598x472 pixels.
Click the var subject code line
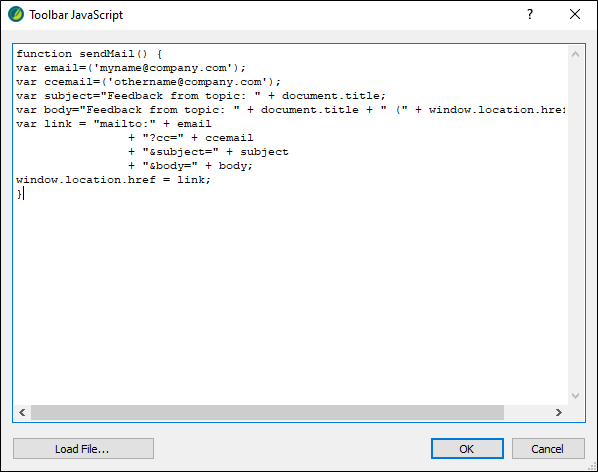point(201,96)
